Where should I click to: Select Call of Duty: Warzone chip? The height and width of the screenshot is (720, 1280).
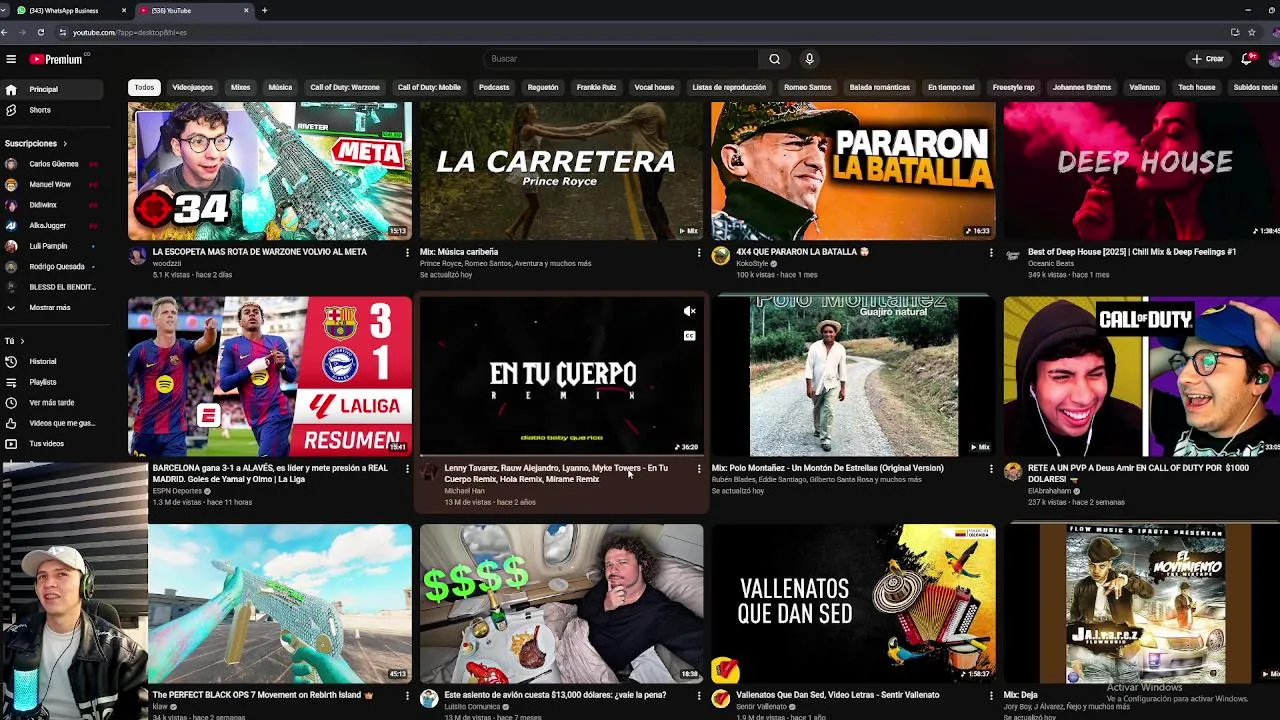(345, 87)
